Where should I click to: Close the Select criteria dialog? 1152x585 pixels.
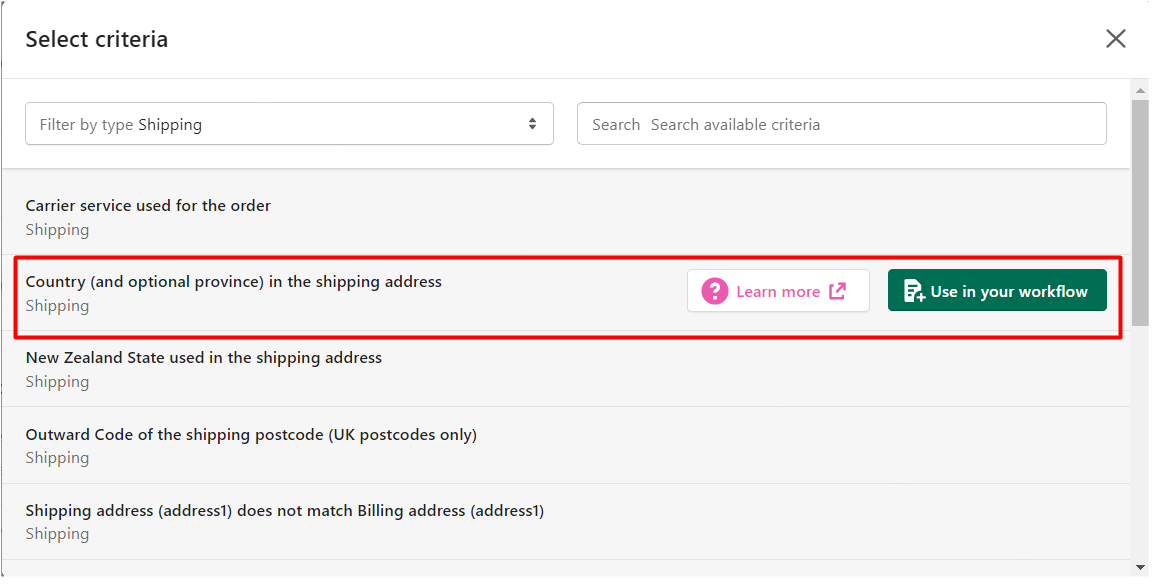point(1115,39)
